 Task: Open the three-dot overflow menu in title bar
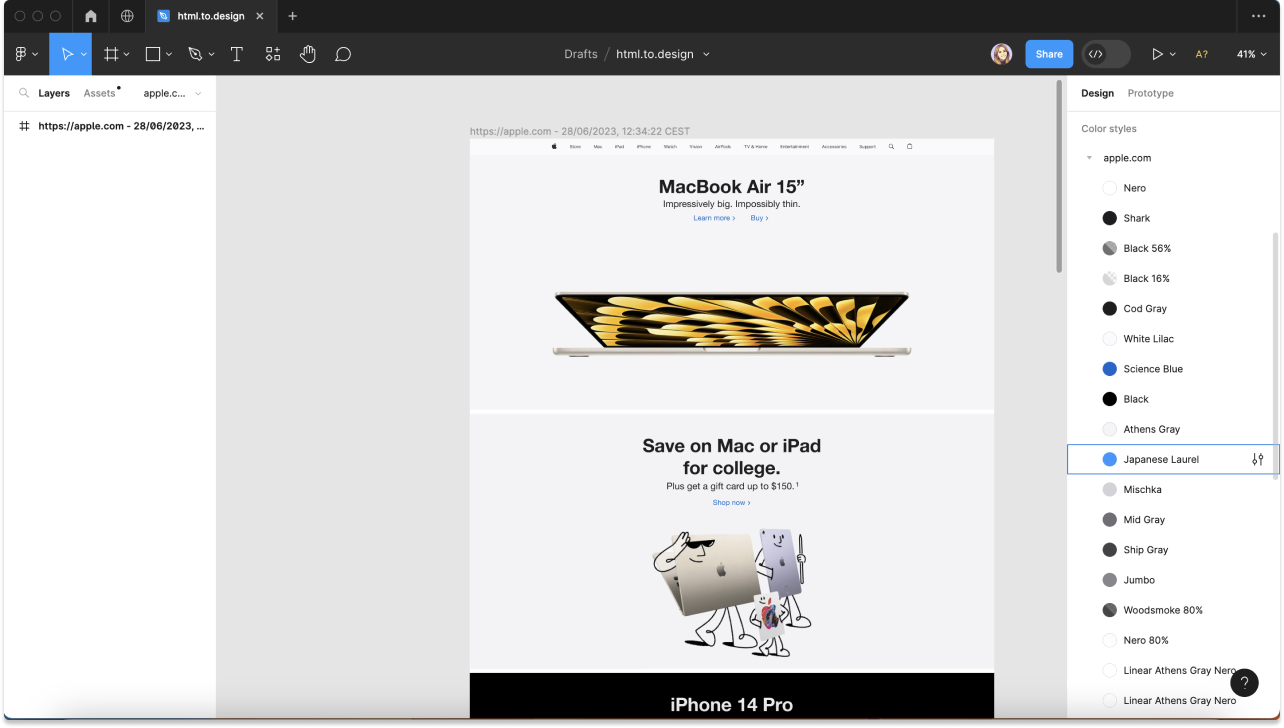pyautogui.click(x=1258, y=16)
